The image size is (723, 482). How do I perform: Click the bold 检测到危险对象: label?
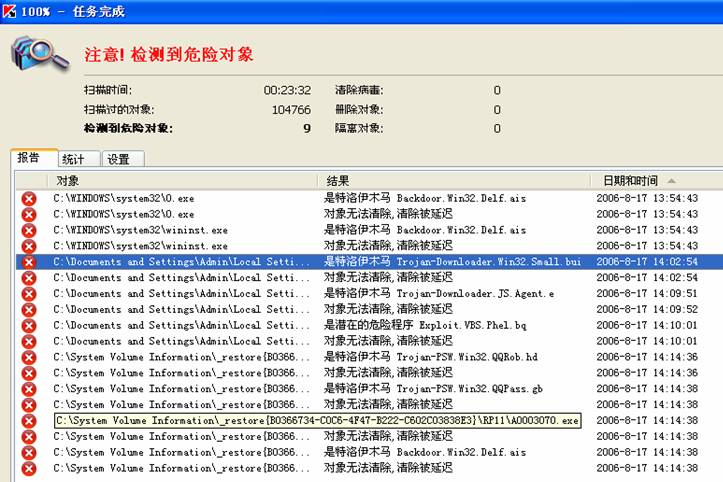point(128,128)
